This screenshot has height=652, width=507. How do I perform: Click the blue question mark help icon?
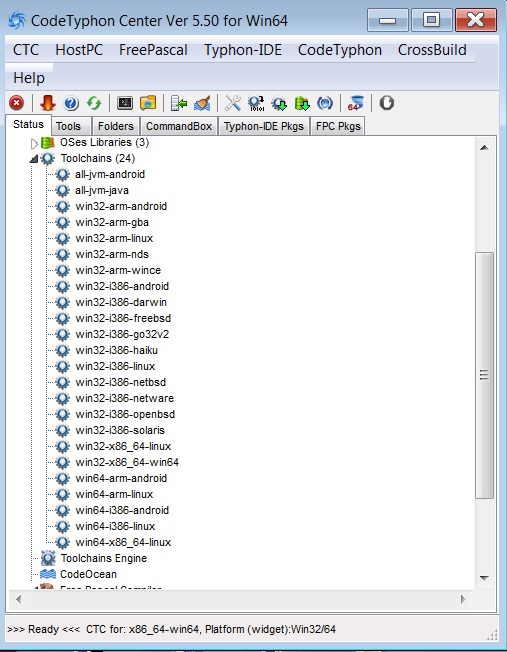71,103
